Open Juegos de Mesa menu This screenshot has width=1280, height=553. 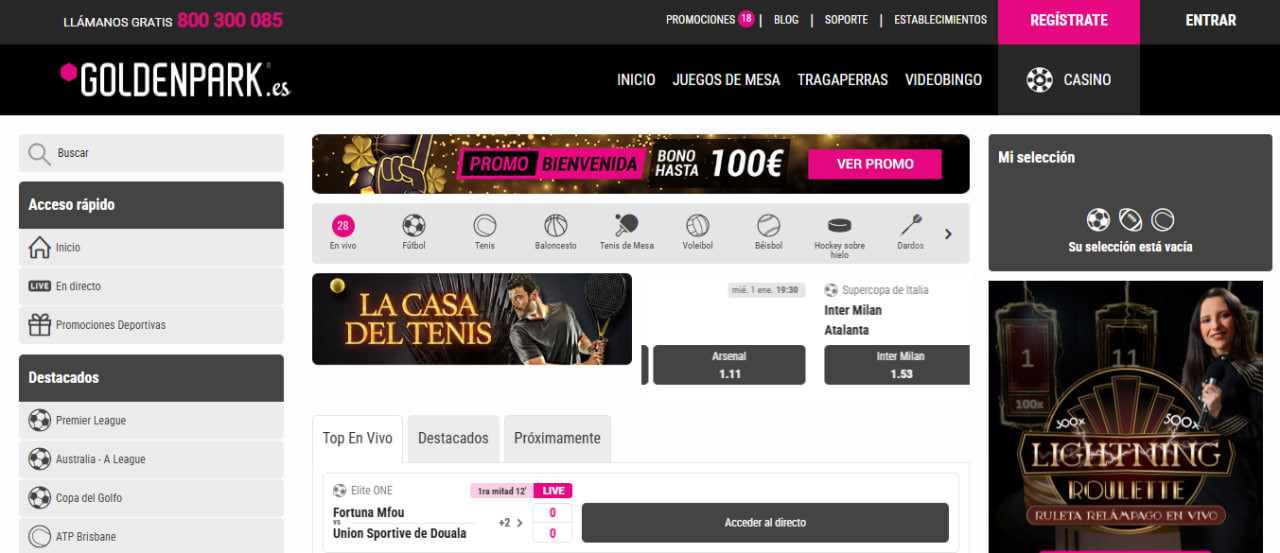click(726, 80)
